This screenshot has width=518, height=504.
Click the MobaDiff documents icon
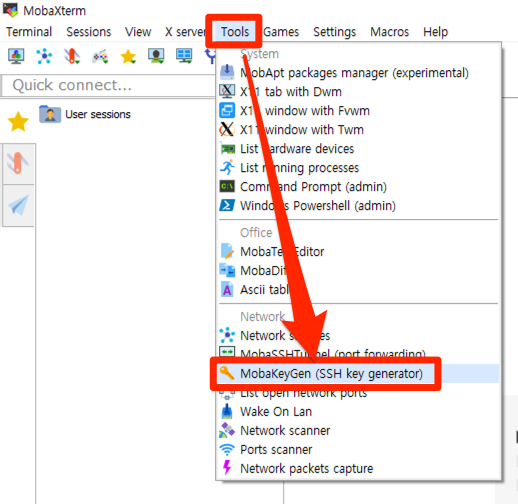pyautogui.click(x=227, y=270)
